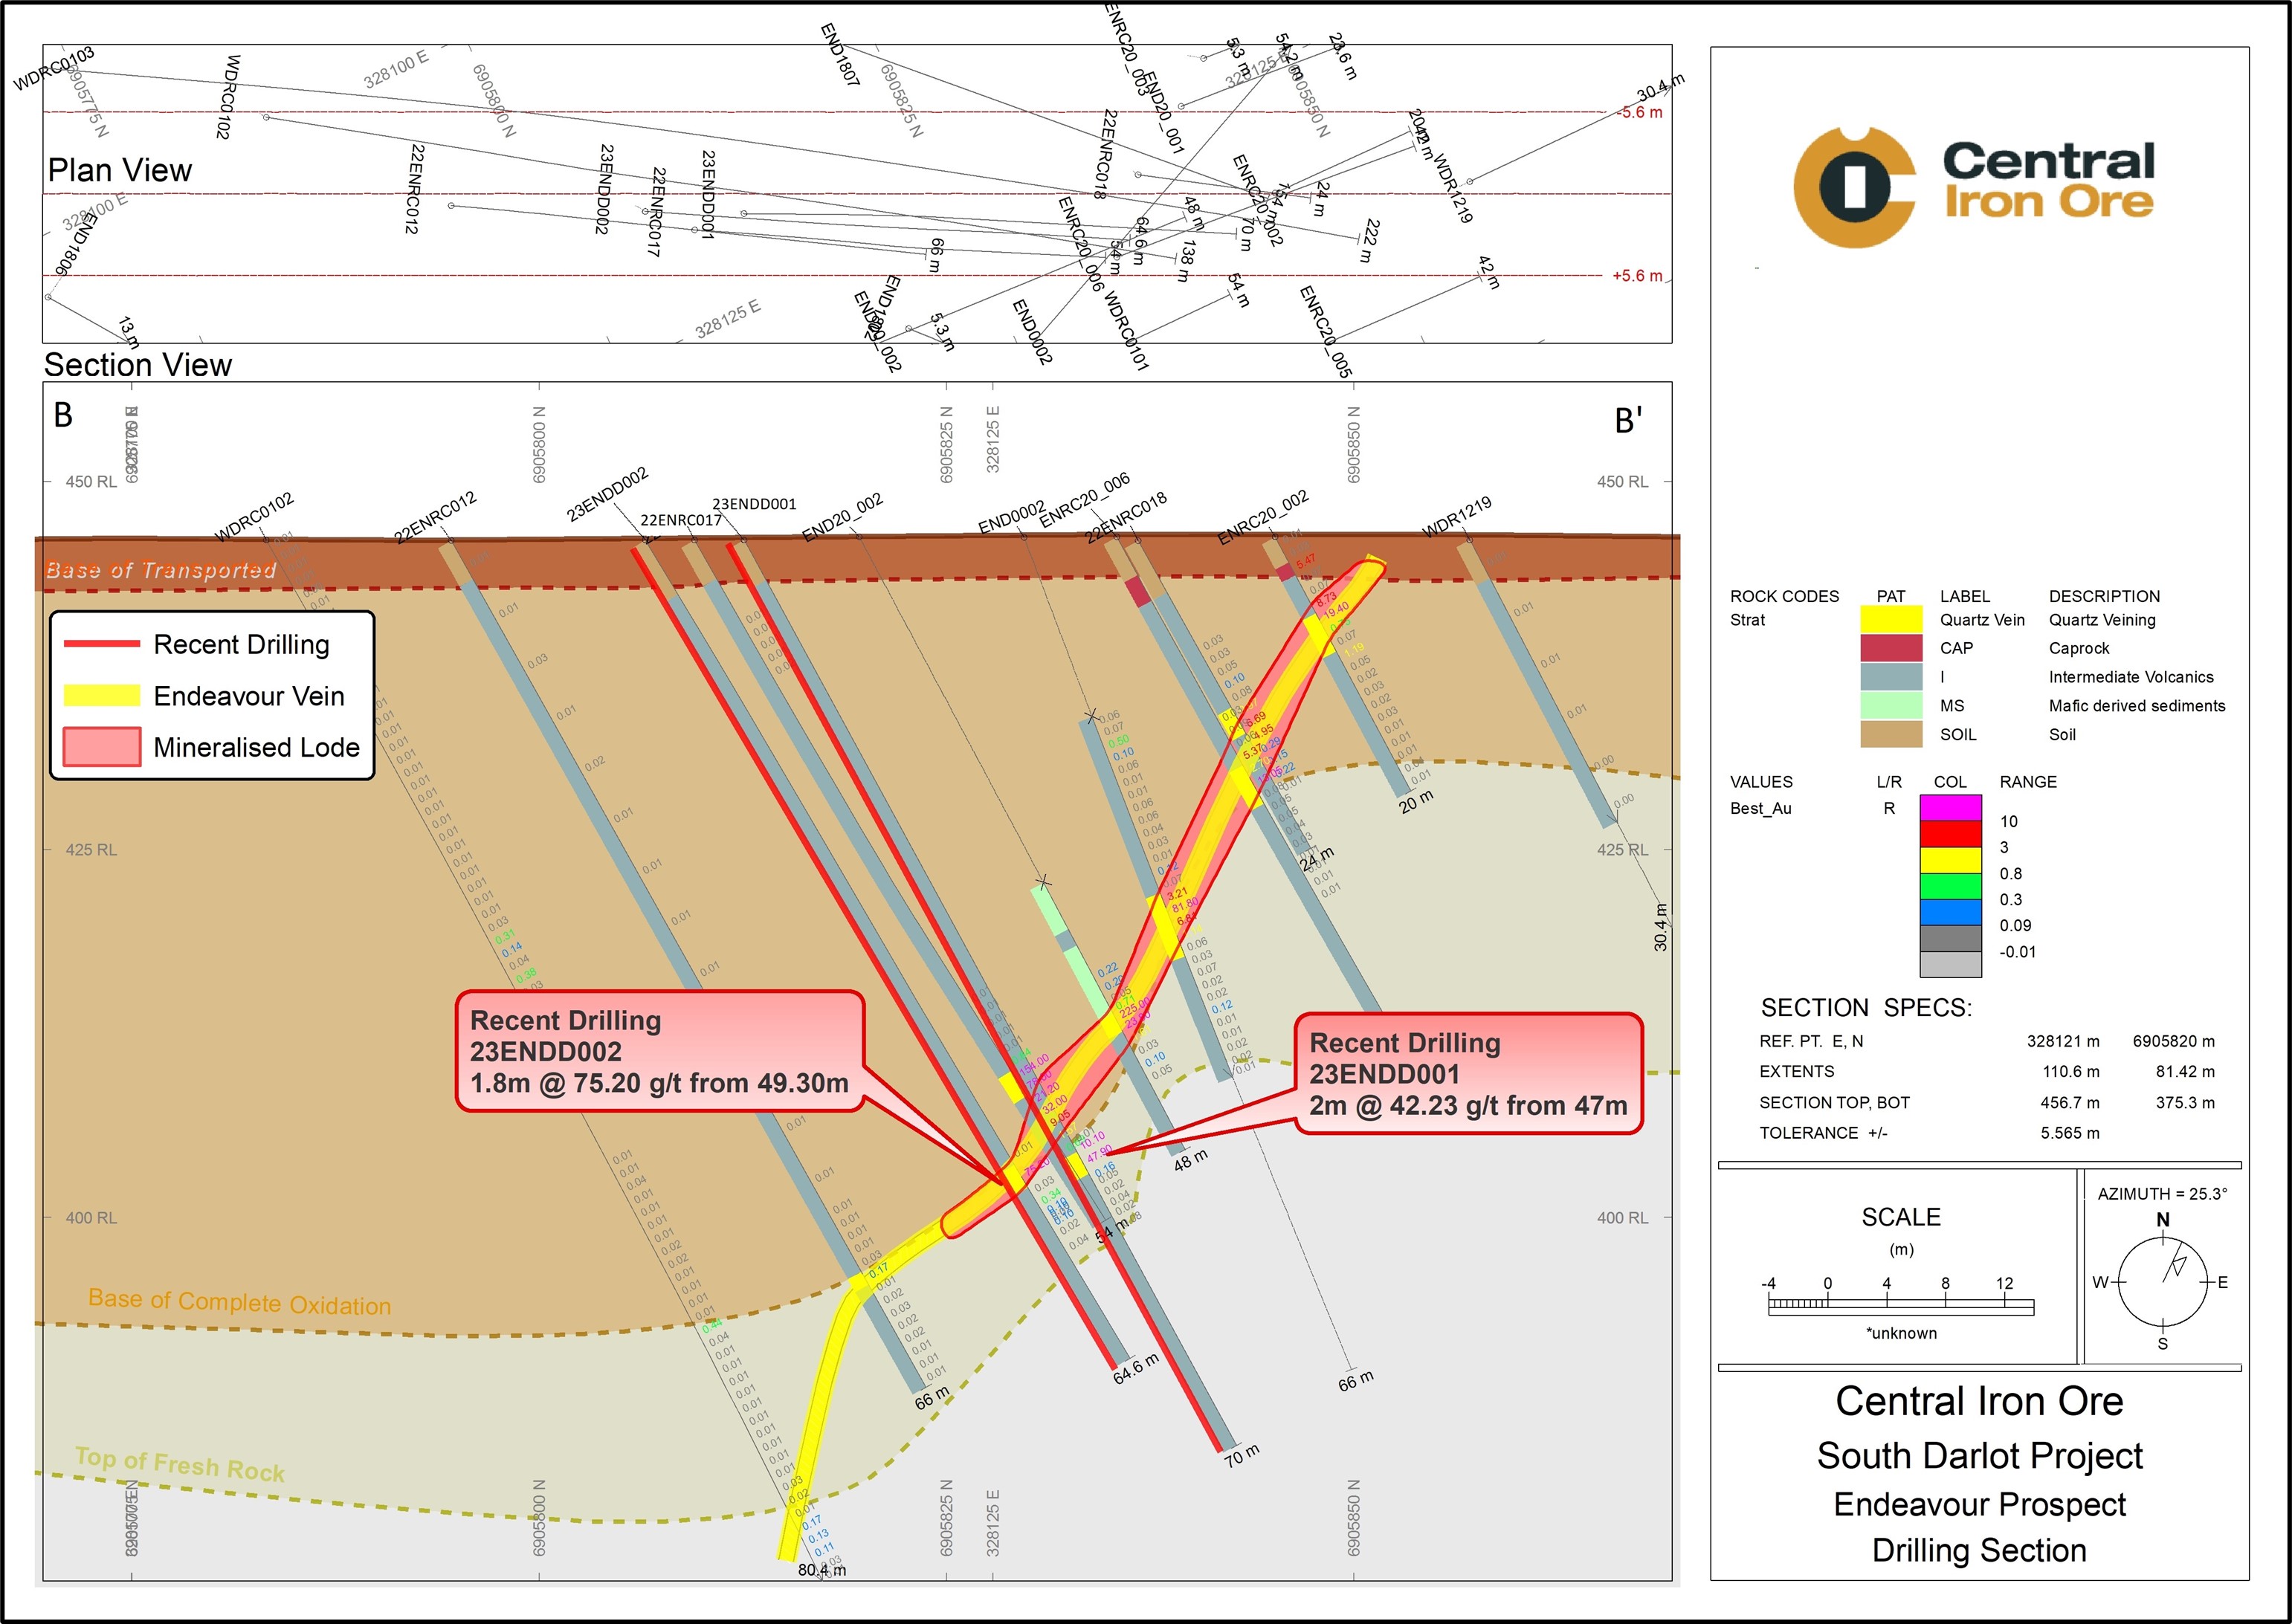2292x1624 pixels.
Task: Click the 'Best_Au' values label
Action: 1760,808
